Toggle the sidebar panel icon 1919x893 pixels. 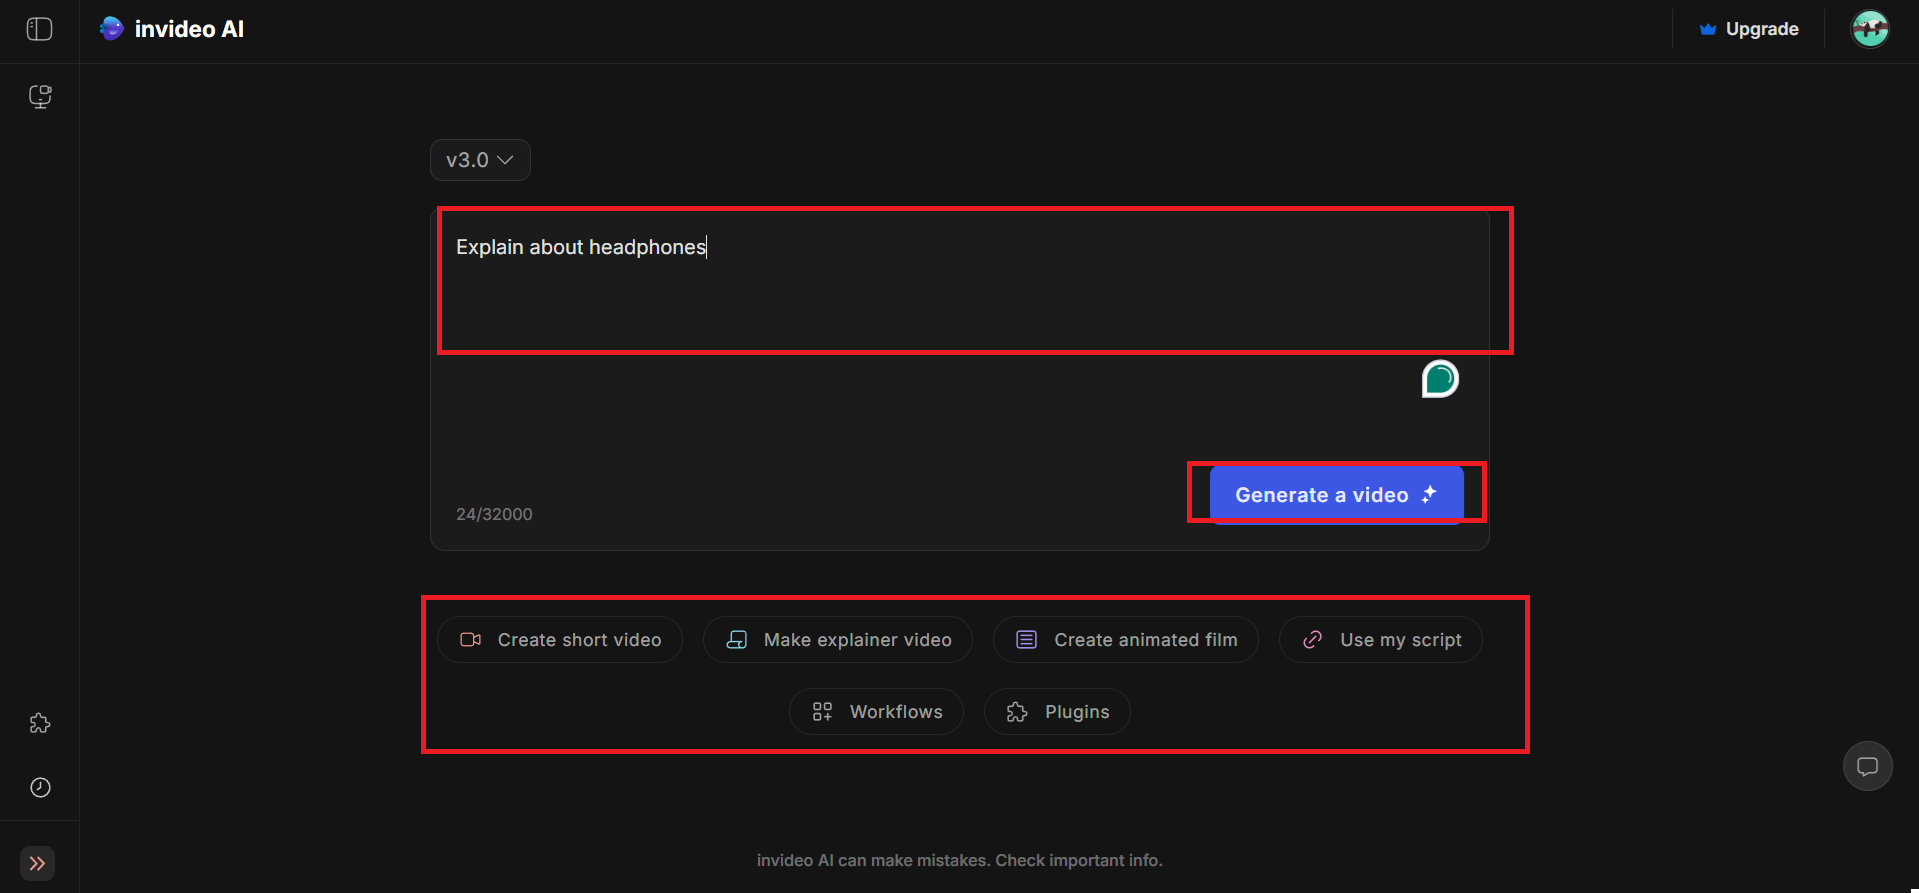pos(39,29)
